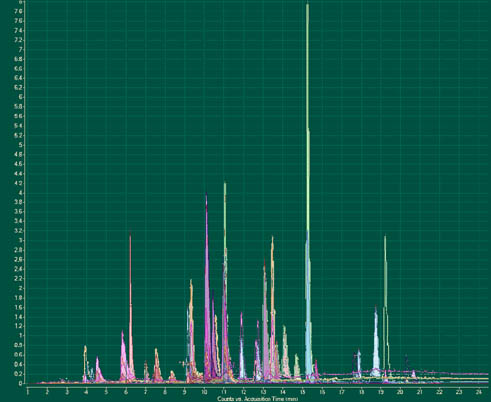This screenshot has width=491, height=402.
Task: Click the white-purple peak near 12 minutes
Action: point(242,347)
